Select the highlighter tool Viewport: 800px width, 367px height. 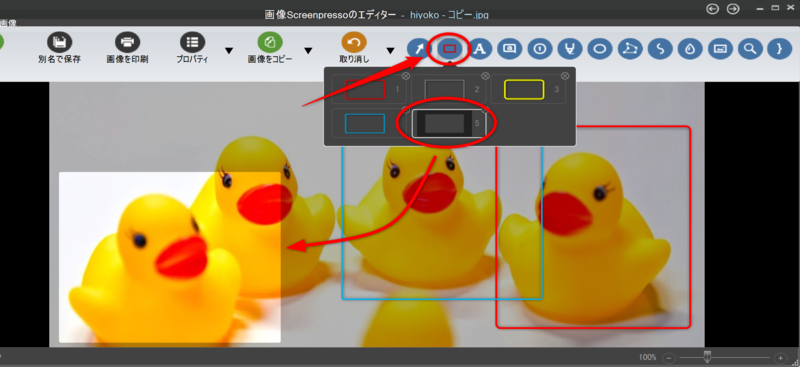[x=570, y=48]
